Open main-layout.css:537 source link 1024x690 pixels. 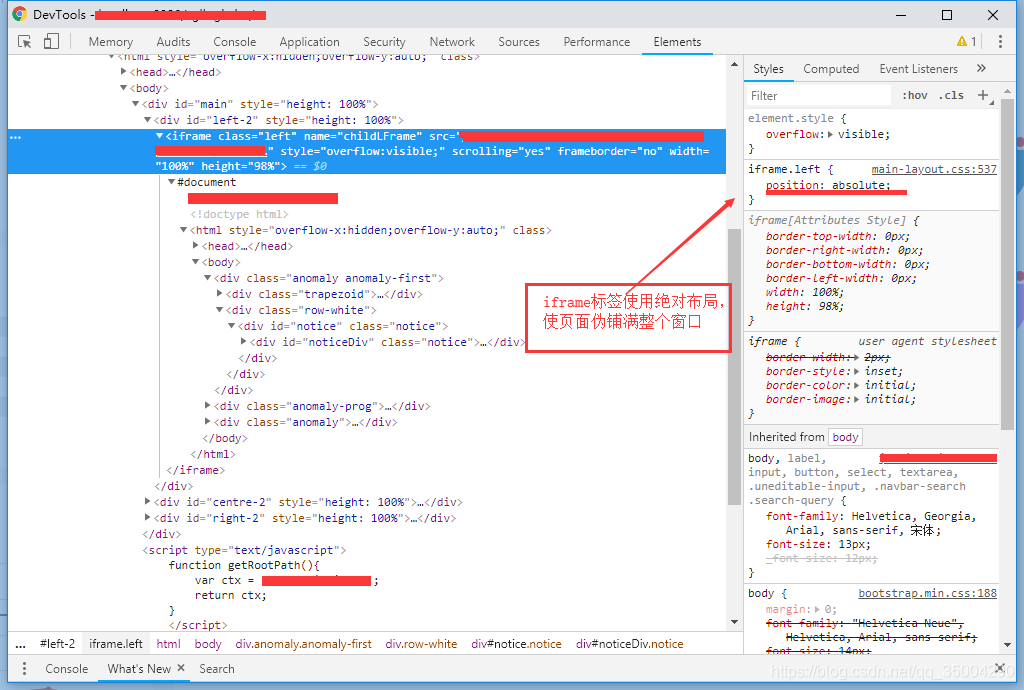click(x=934, y=169)
